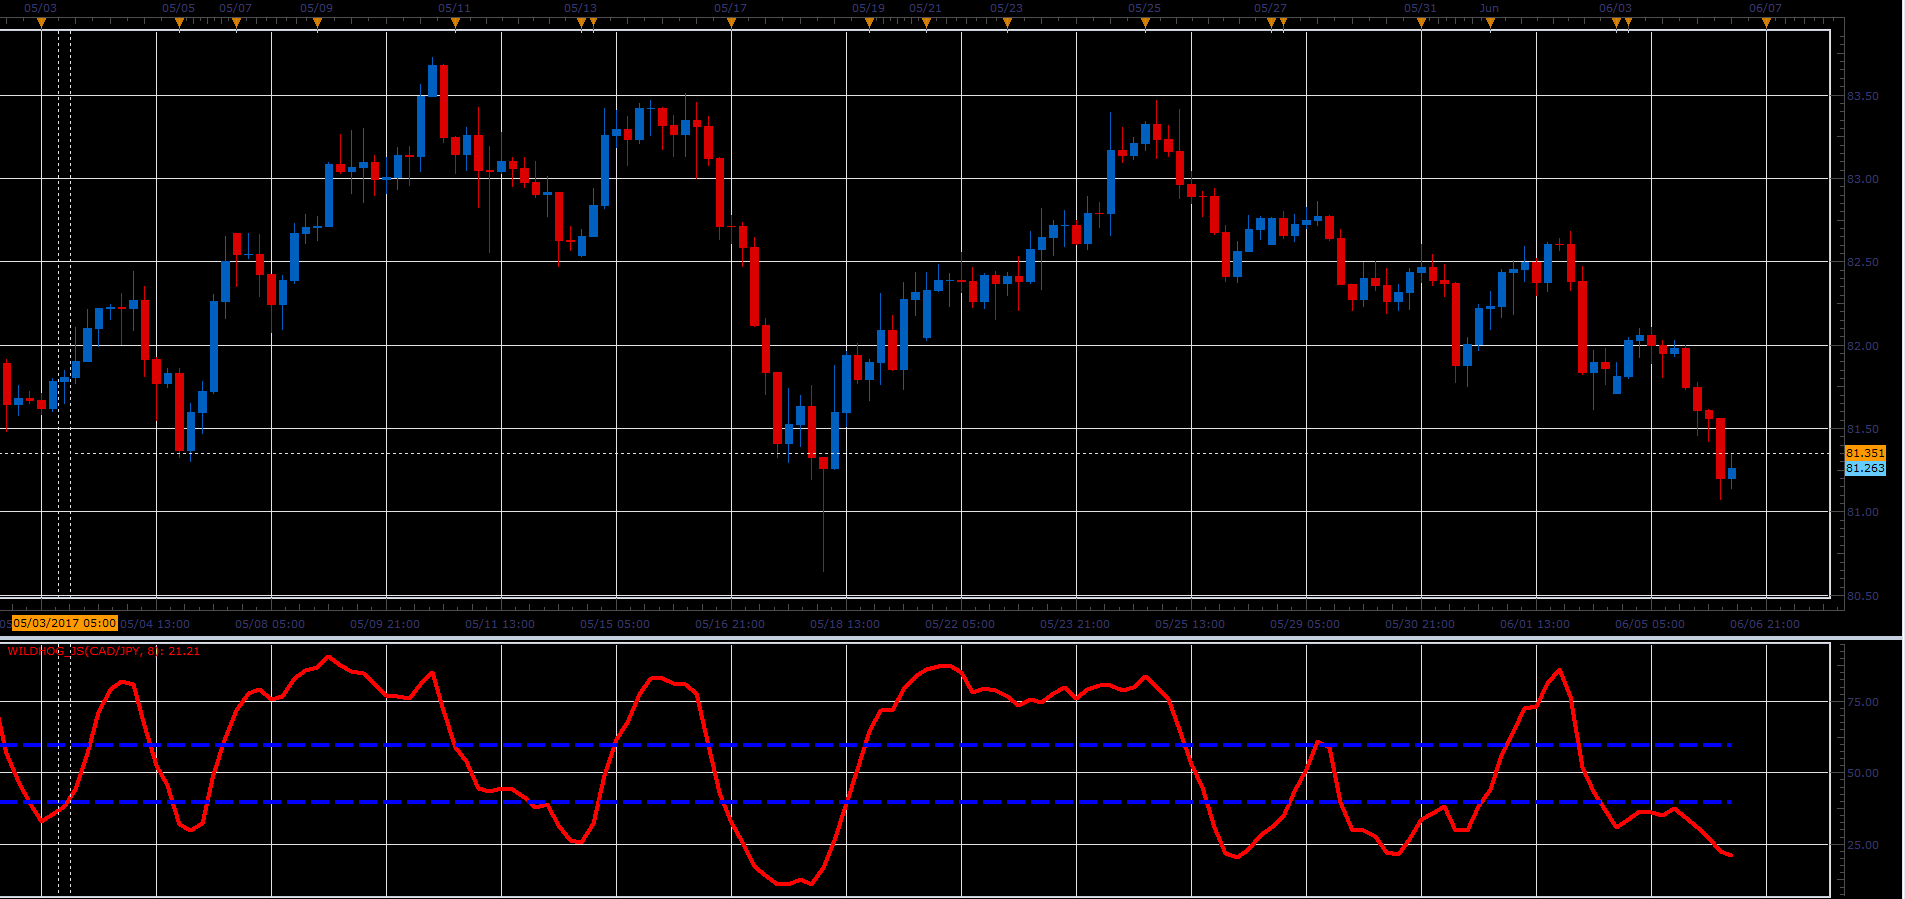Click the orange marker under date 05/05

[x=179, y=23]
